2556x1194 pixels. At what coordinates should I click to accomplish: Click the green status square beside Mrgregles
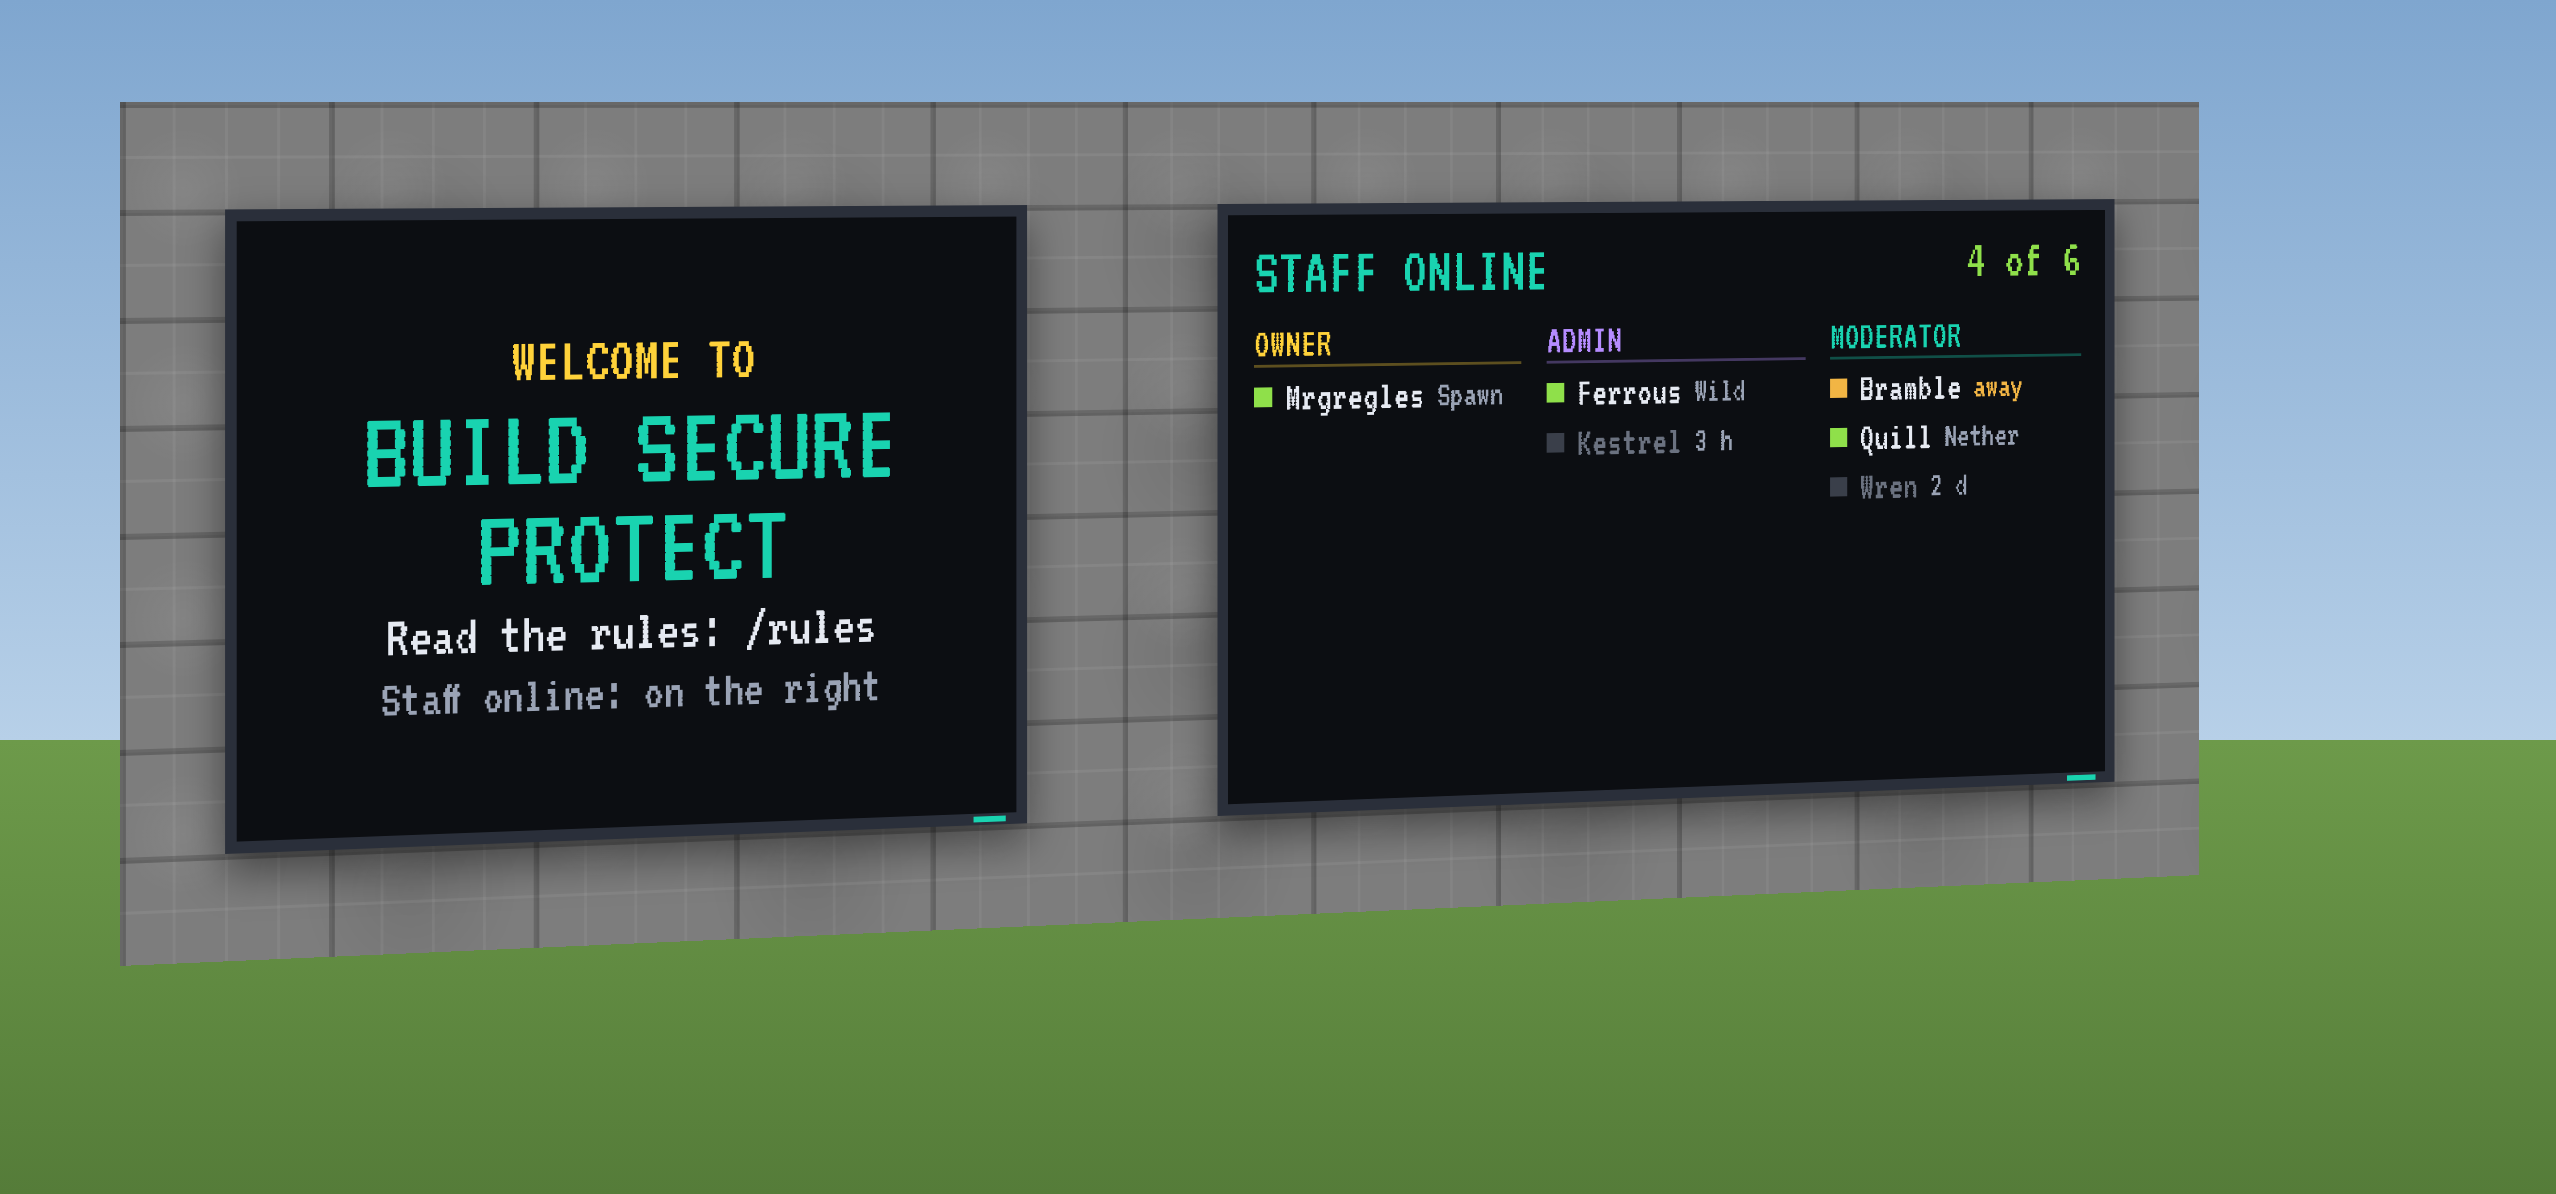[1263, 398]
